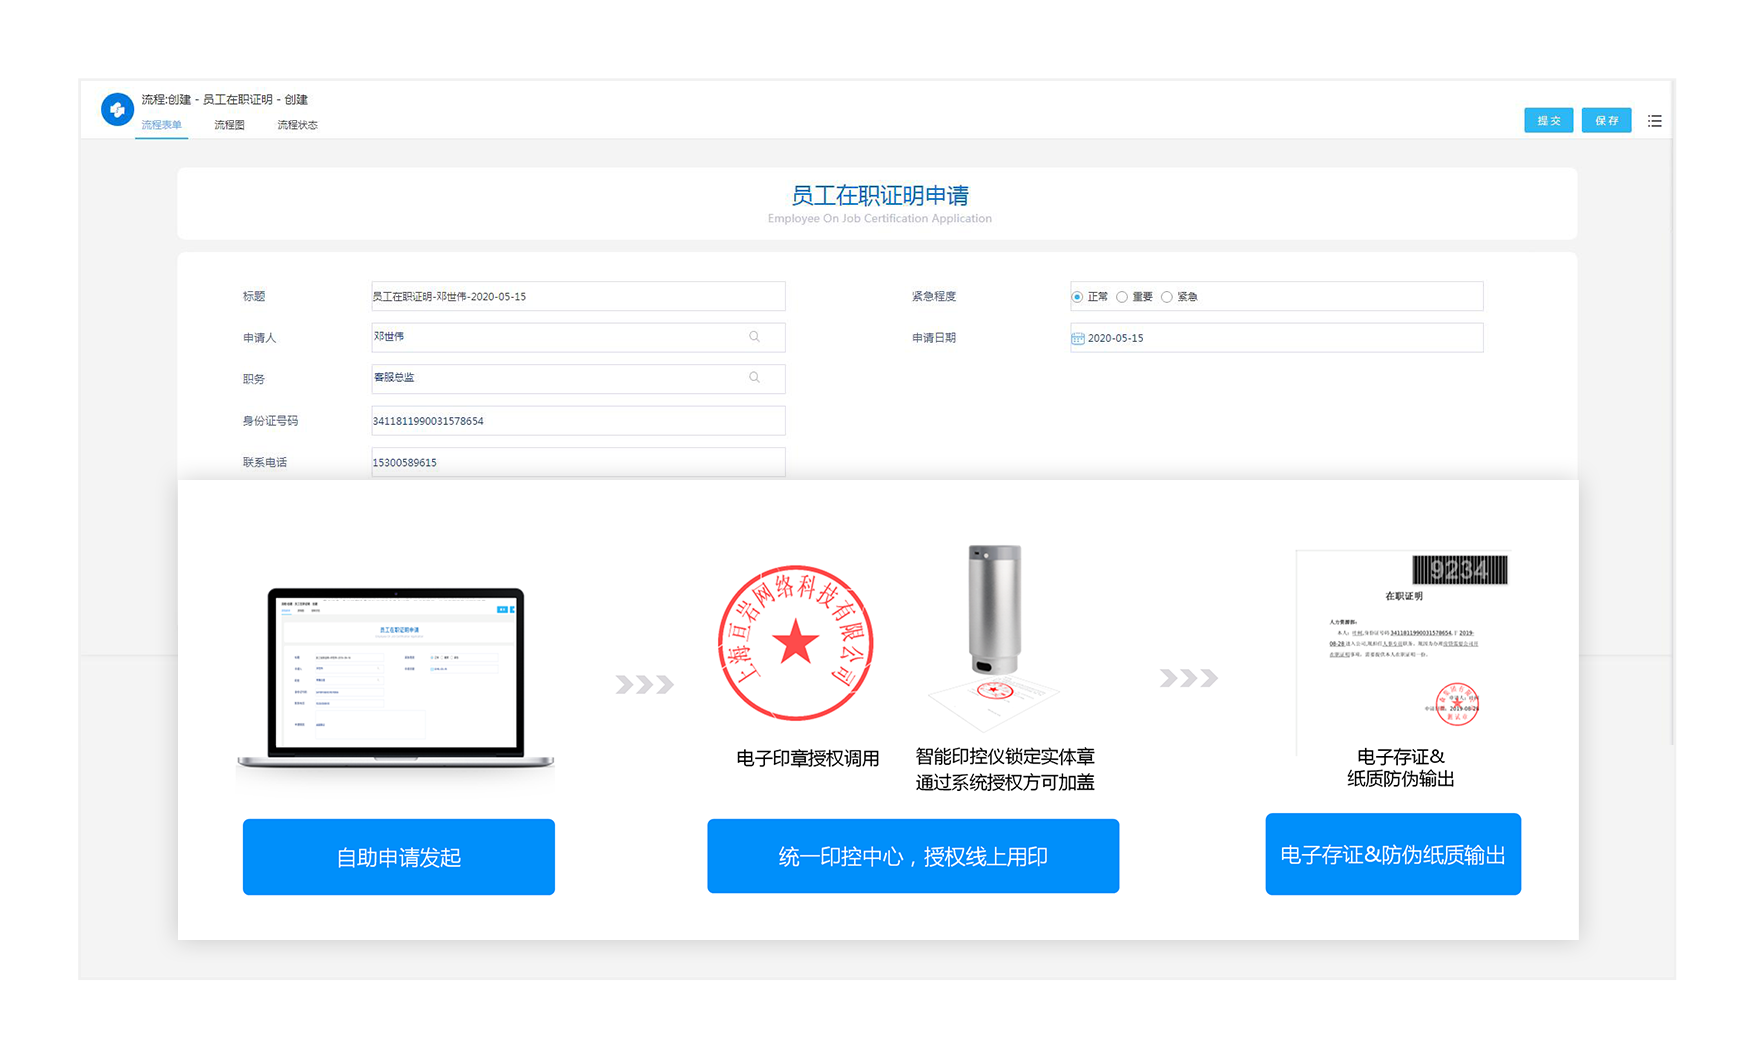The image size is (1754, 1058).
Task: Click the 员工在职证明申请 form title
Action: pyautogui.click(x=880, y=195)
